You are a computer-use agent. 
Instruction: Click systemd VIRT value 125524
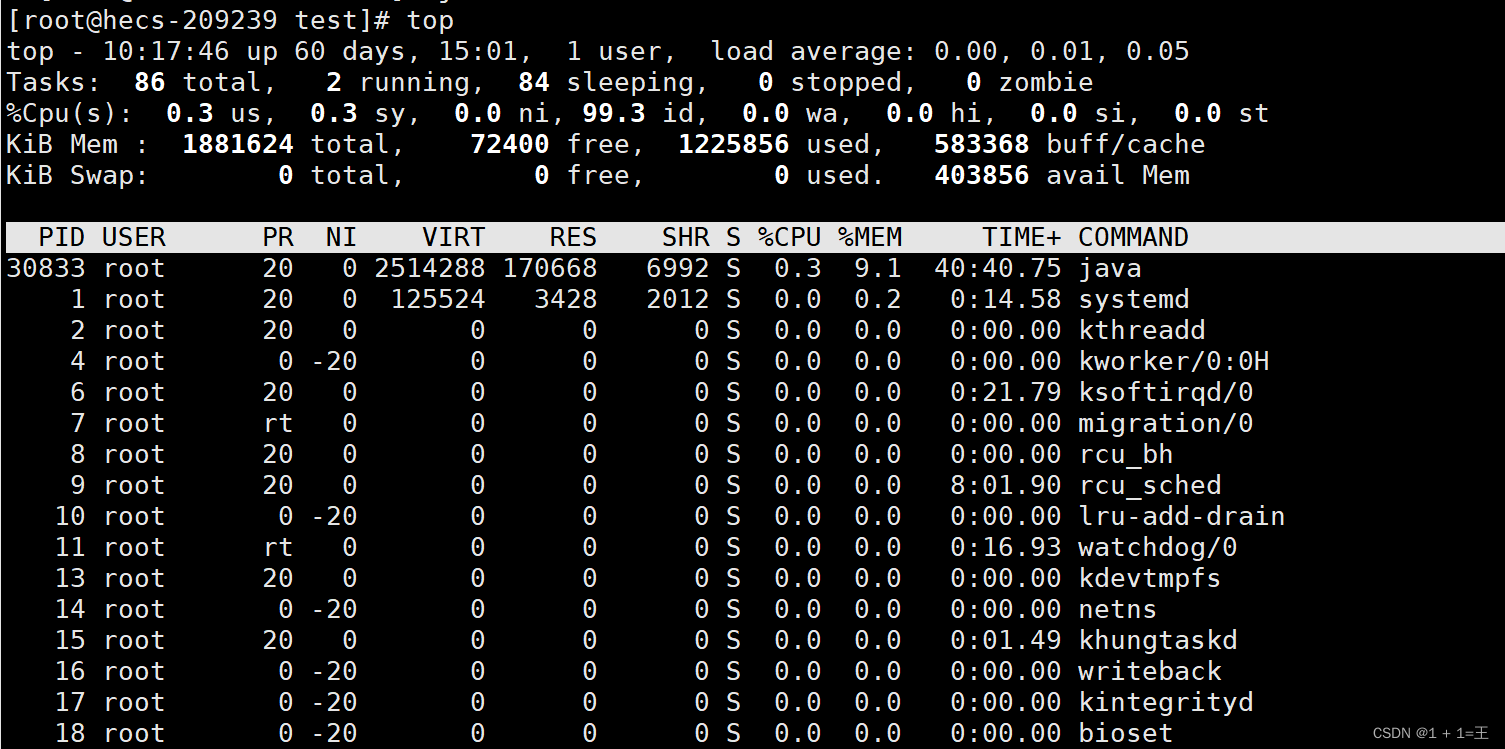[x=438, y=300]
